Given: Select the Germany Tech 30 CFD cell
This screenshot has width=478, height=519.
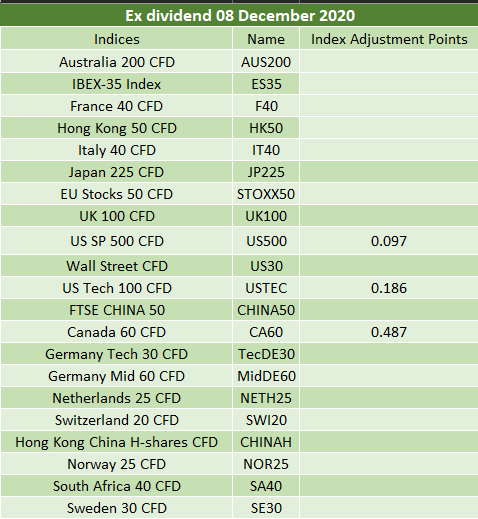Looking at the screenshot, I should (x=117, y=354).
